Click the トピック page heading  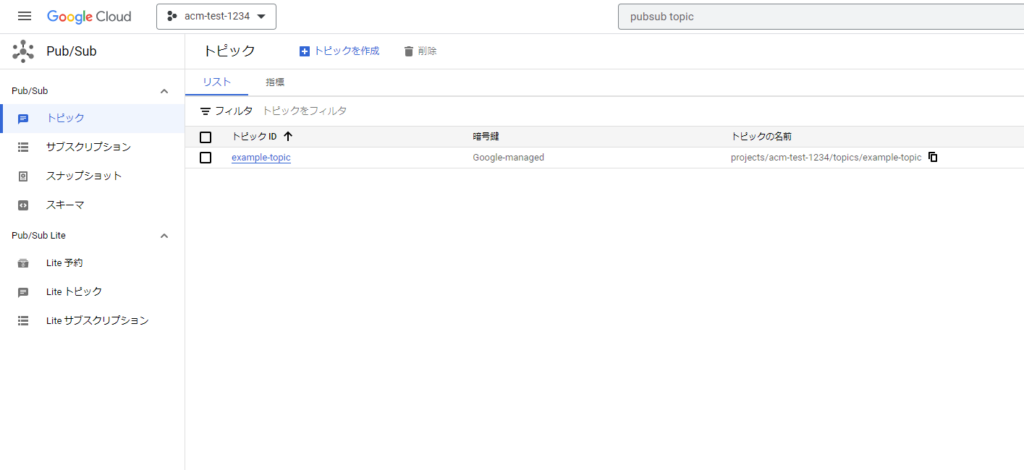(x=229, y=51)
